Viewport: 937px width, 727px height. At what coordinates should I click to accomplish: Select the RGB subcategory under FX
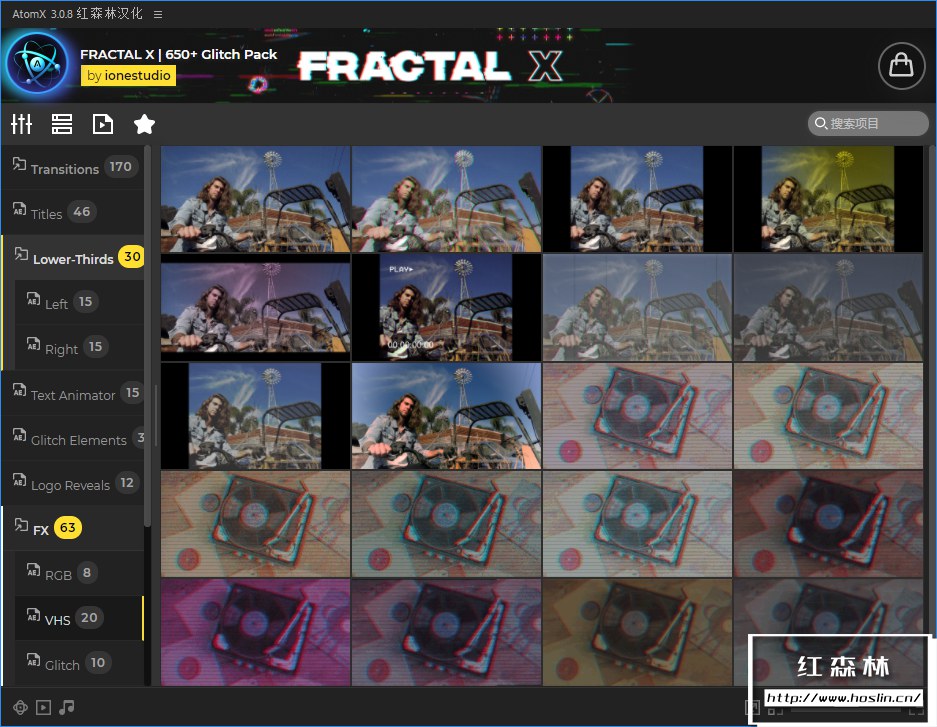click(79, 573)
